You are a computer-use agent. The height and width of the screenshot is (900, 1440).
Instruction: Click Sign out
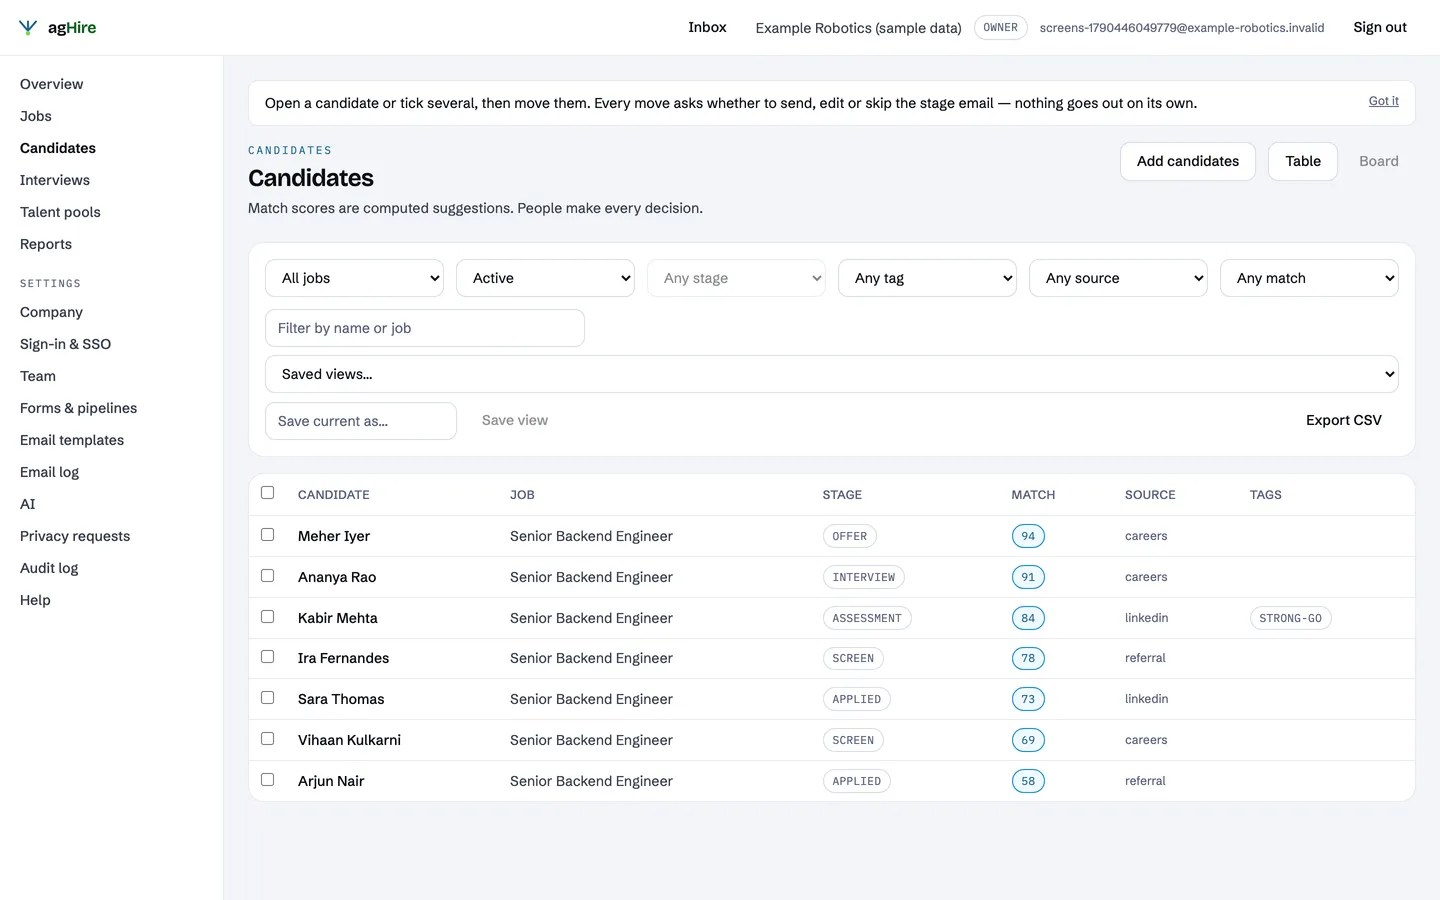coord(1380,27)
